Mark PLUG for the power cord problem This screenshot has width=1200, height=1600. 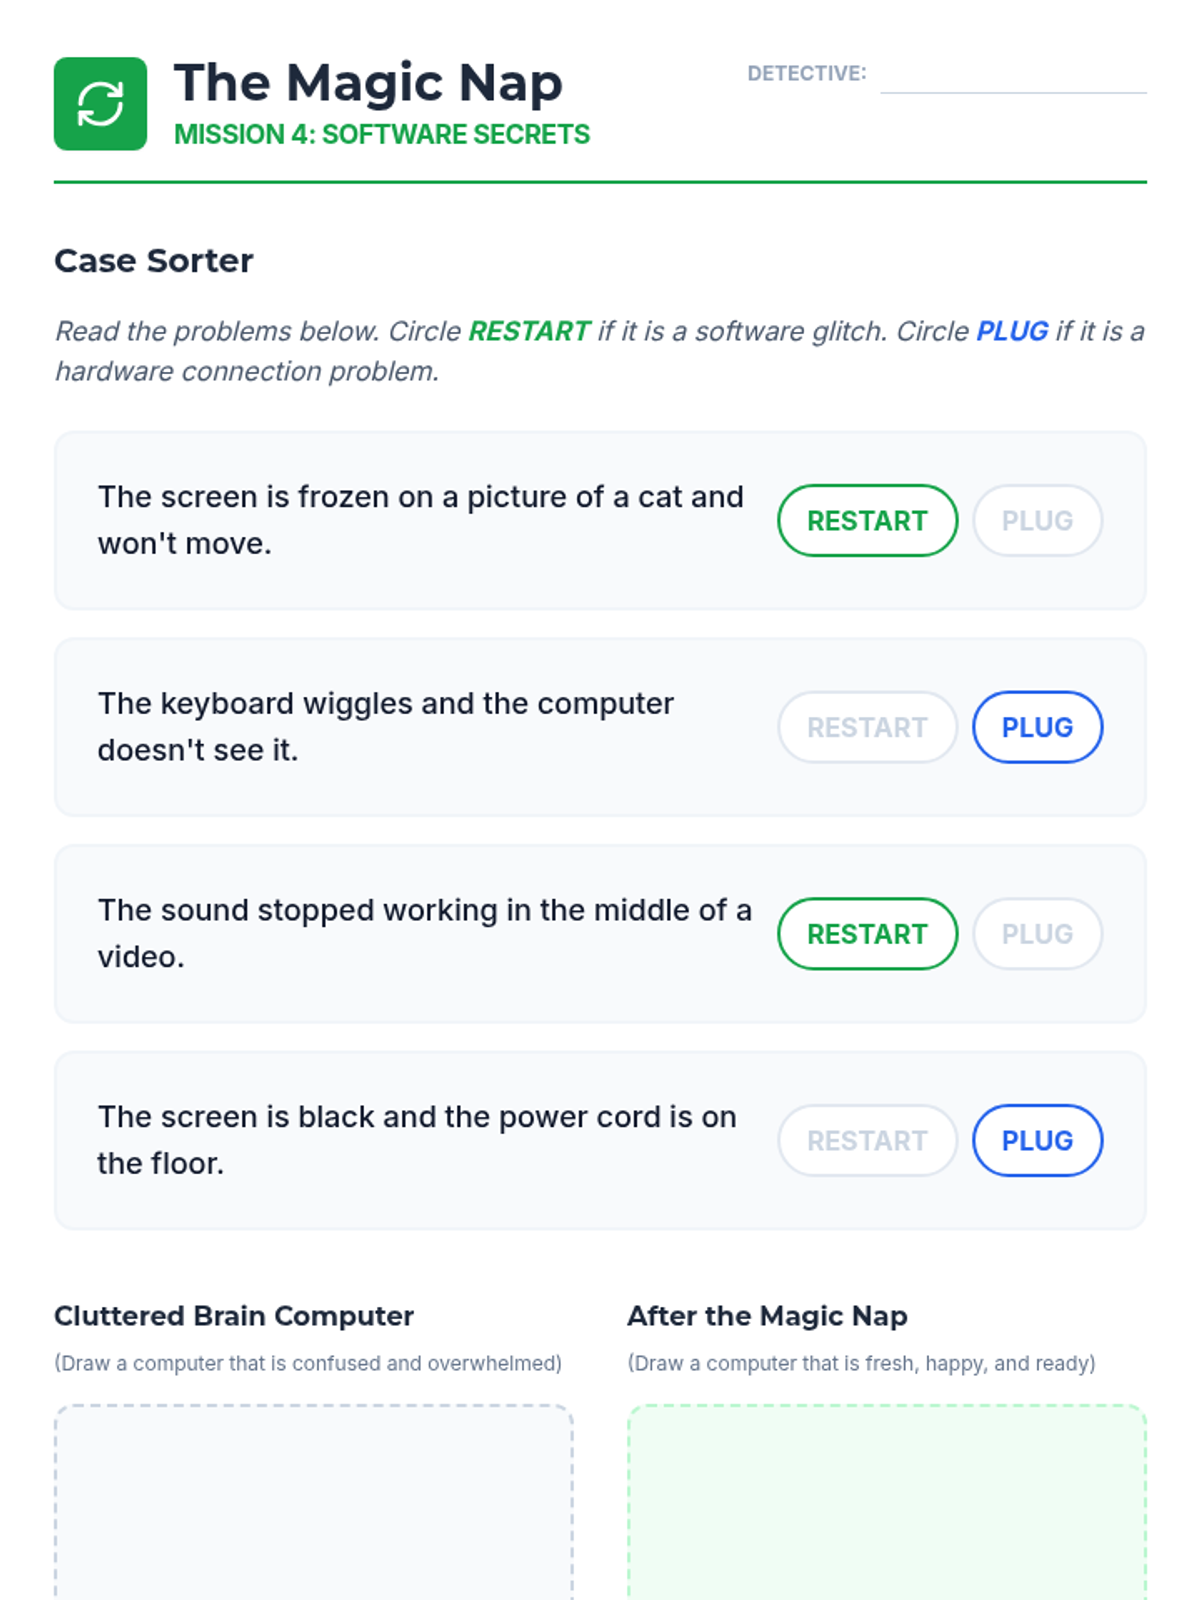[1037, 1140]
